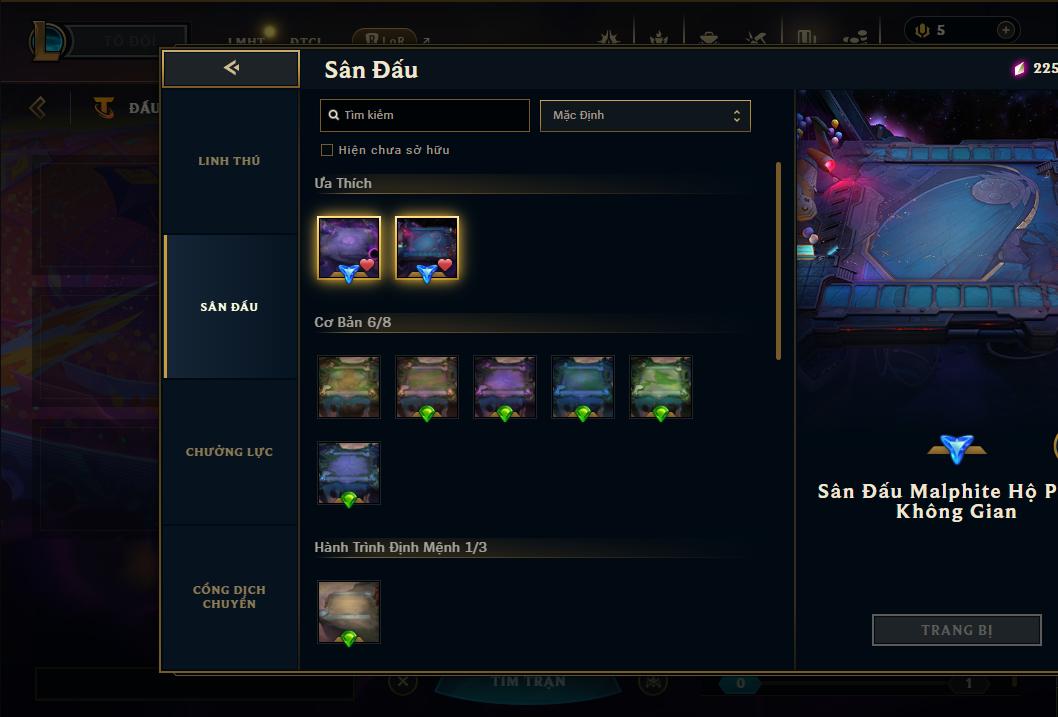The height and width of the screenshot is (717, 1058).
Task: Click inside the Tìm kiếm search field
Action: click(425, 115)
